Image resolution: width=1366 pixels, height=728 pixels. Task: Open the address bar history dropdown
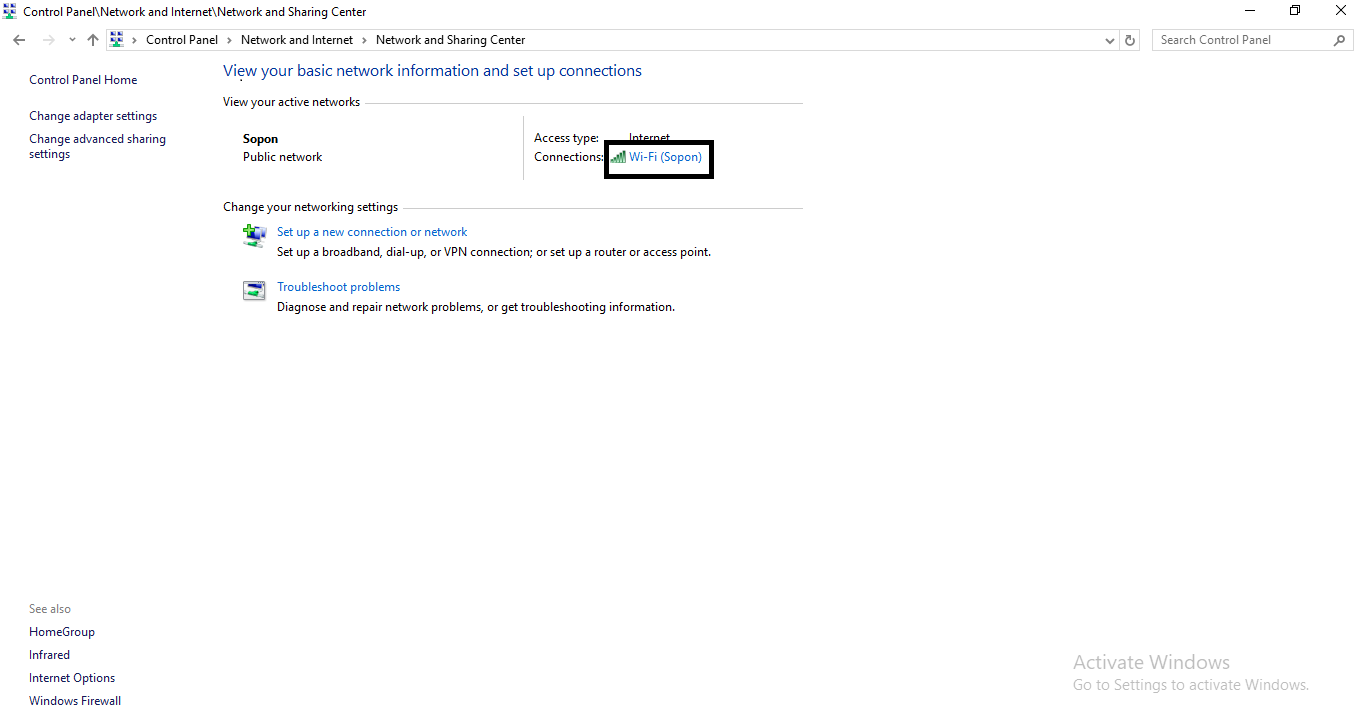pyautogui.click(x=1110, y=40)
